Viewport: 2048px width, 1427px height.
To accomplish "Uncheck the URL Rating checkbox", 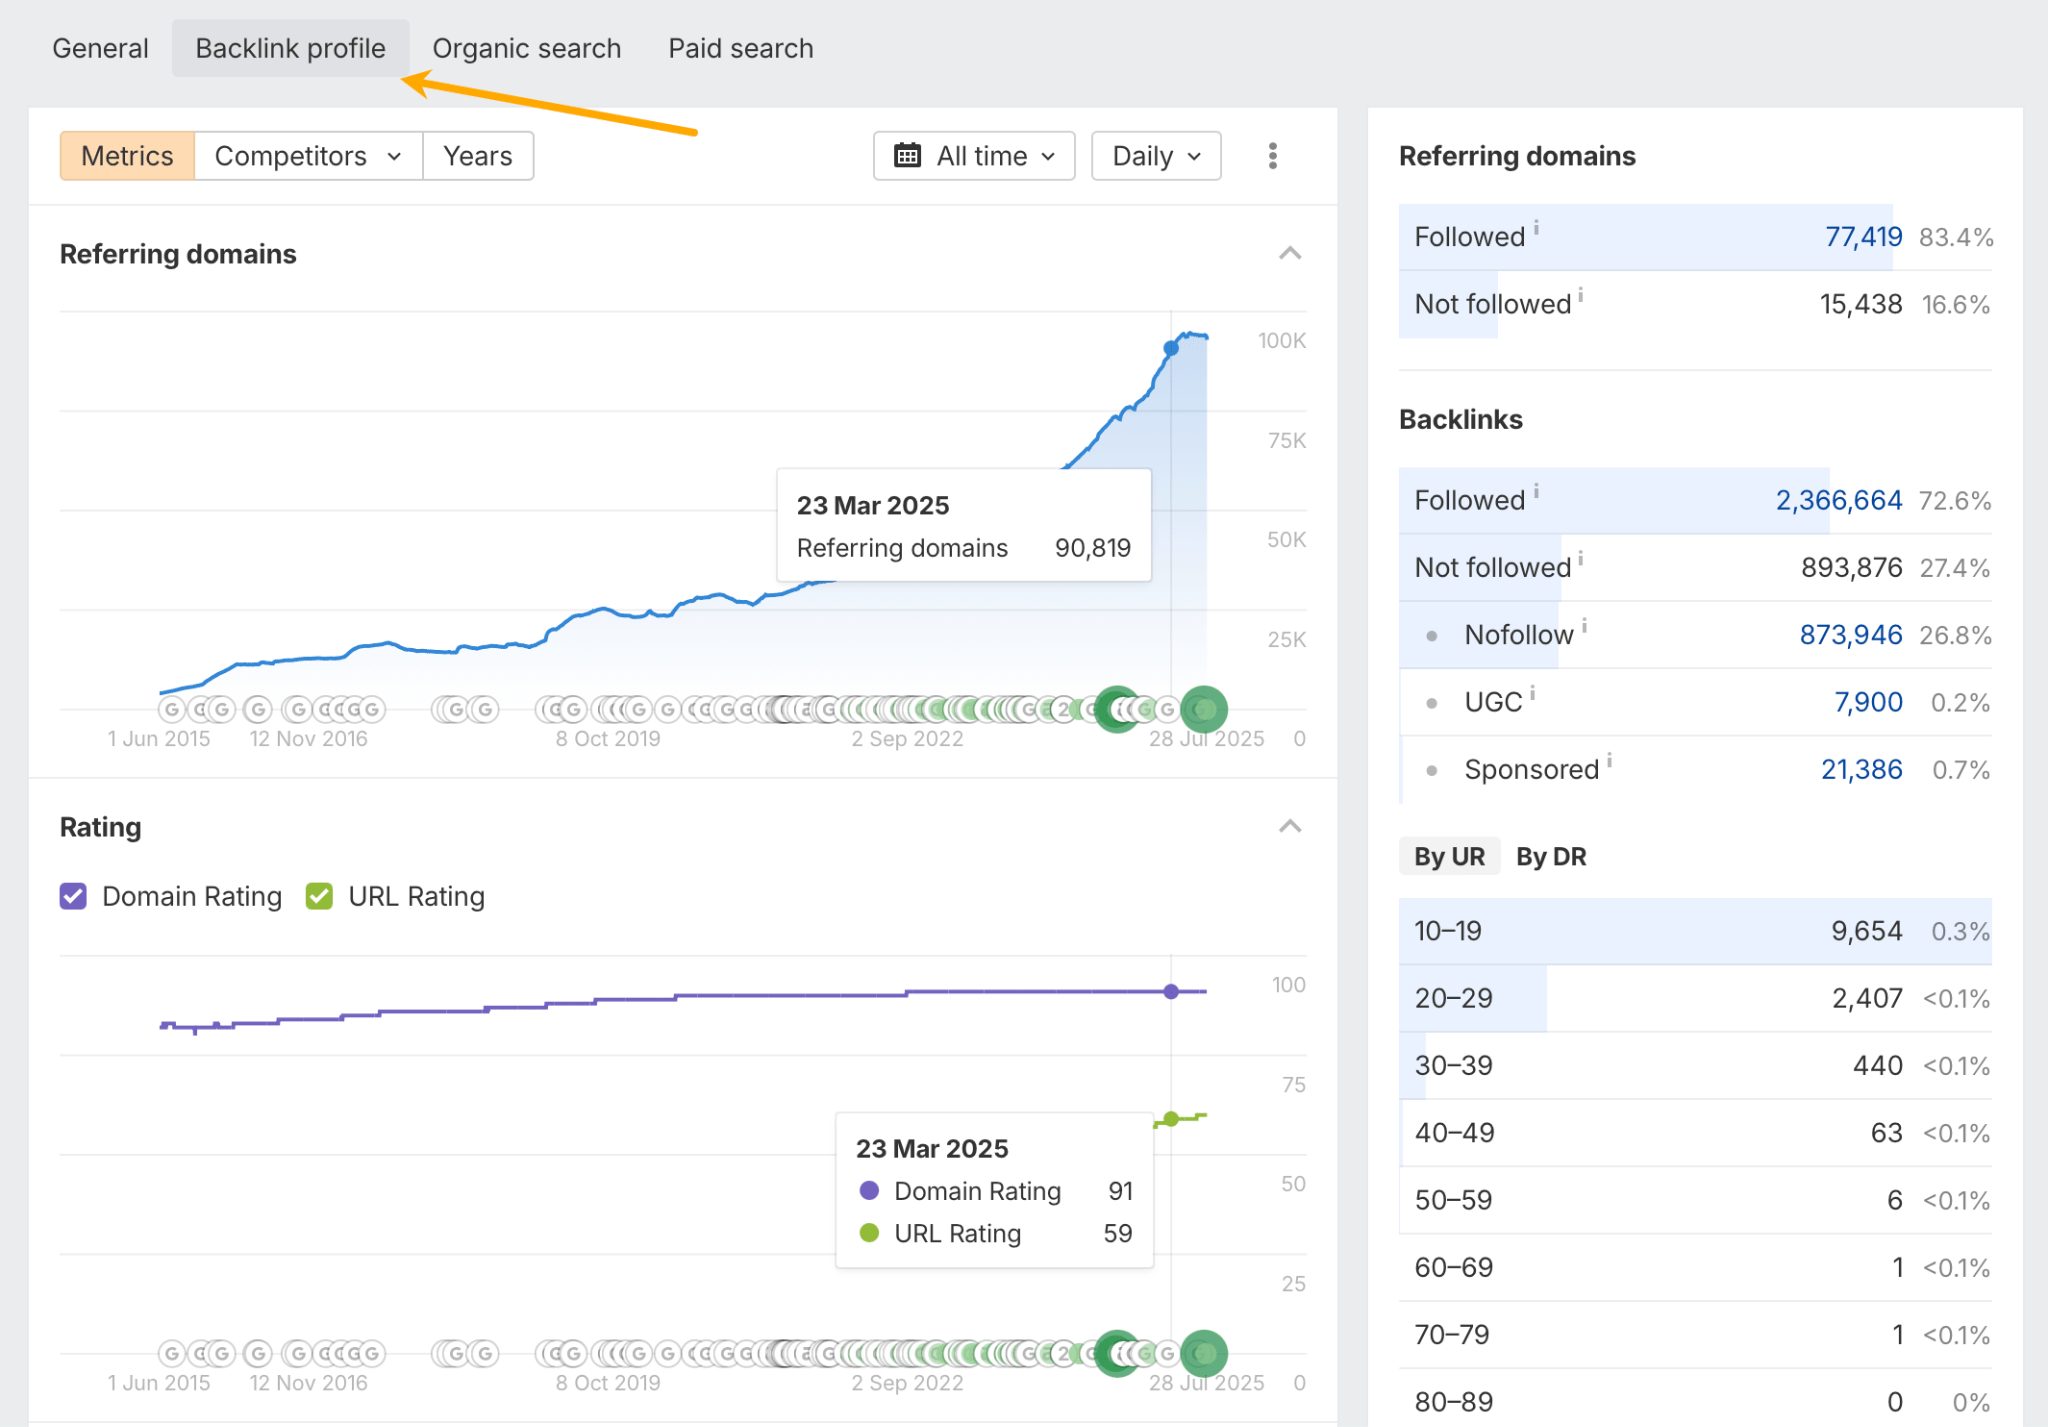I will pyautogui.click(x=319, y=896).
